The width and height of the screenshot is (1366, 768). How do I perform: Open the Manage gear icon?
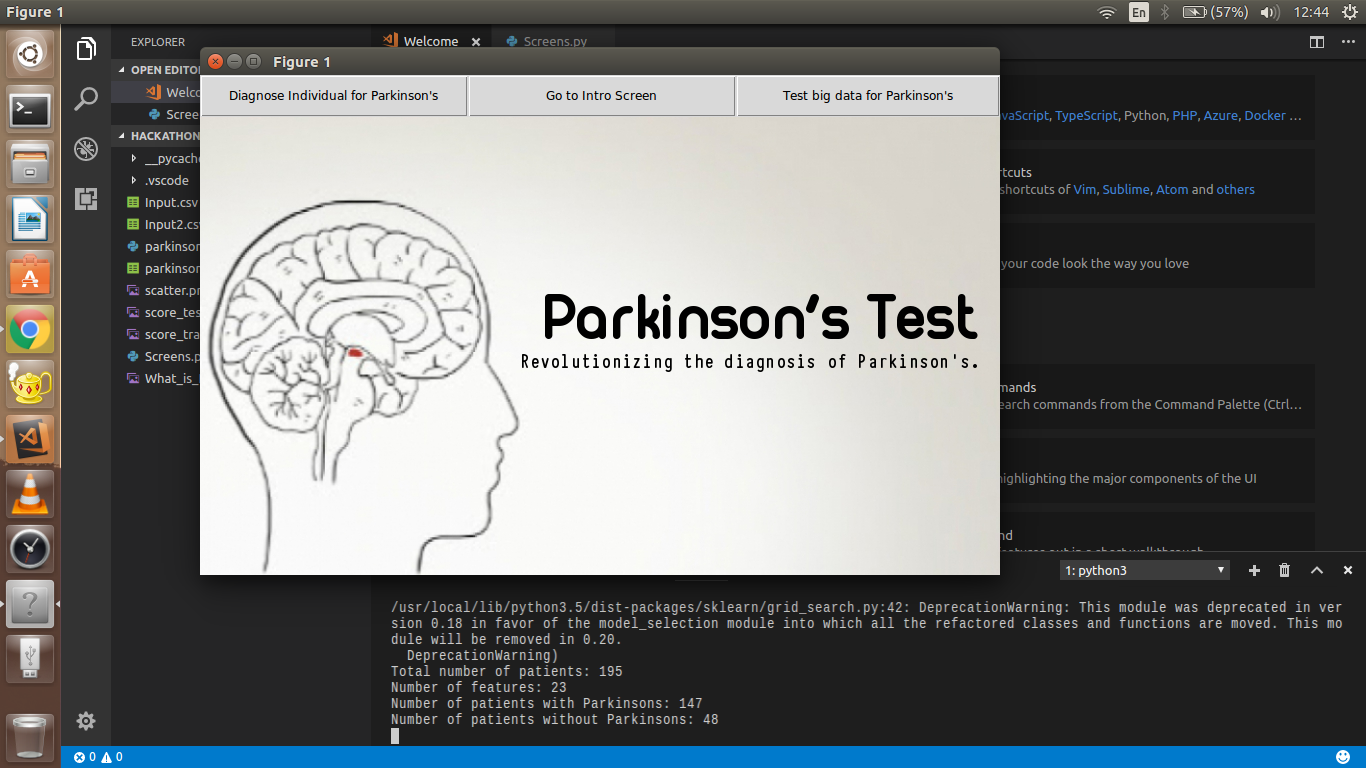pyautogui.click(x=86, y=721)
